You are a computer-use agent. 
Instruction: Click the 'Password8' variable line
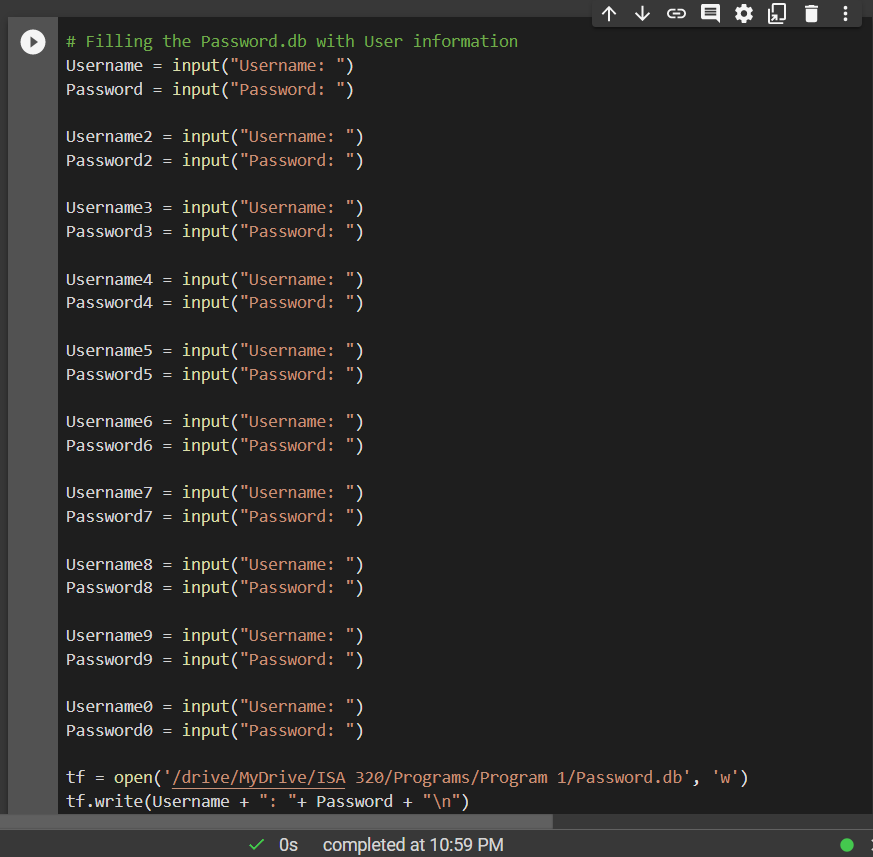point(214,588)
